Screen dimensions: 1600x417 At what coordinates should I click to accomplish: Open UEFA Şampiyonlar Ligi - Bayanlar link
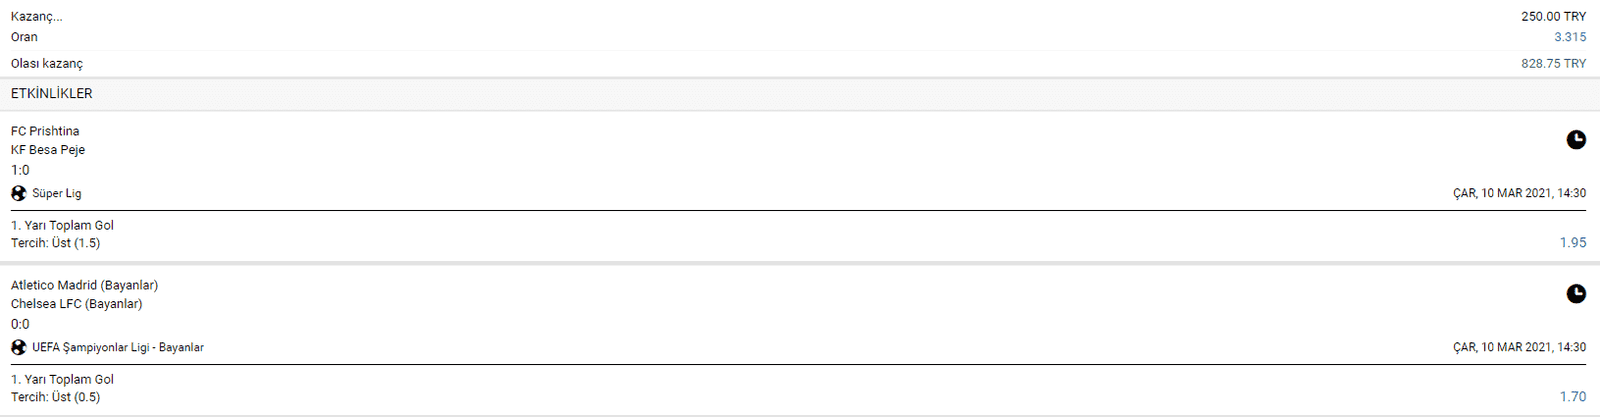(x=118, y=347)
